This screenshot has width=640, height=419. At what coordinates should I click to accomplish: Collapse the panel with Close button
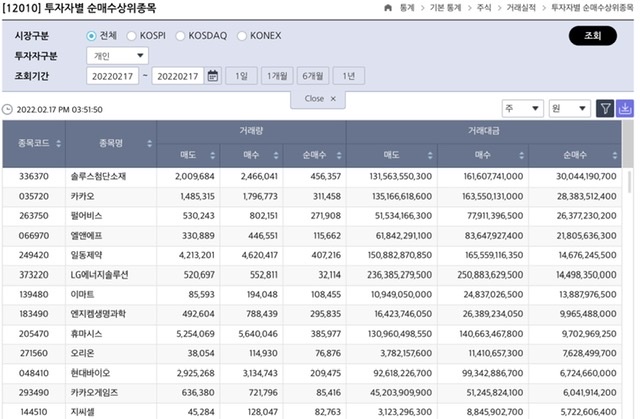tap(320, 98)
